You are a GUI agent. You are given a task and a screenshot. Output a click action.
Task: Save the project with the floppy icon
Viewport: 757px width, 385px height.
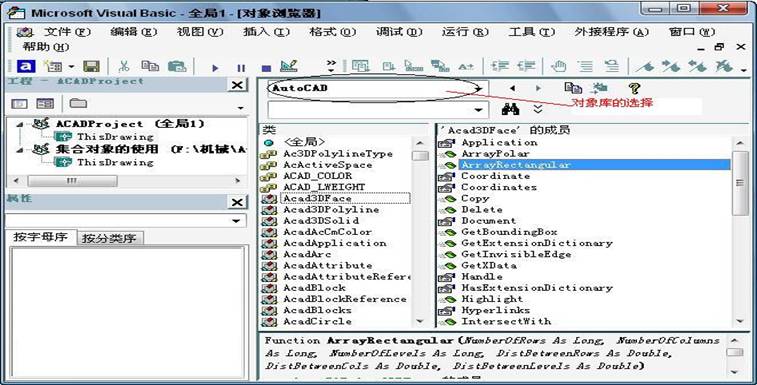pos(91,66)
